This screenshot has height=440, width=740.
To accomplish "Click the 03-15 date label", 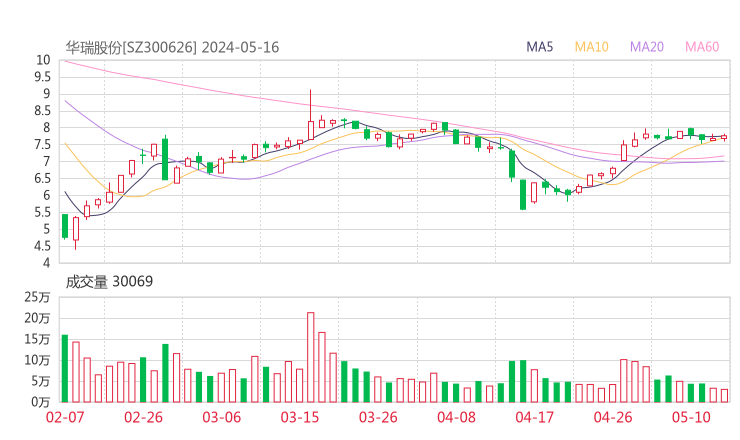I will coord(300,417).
